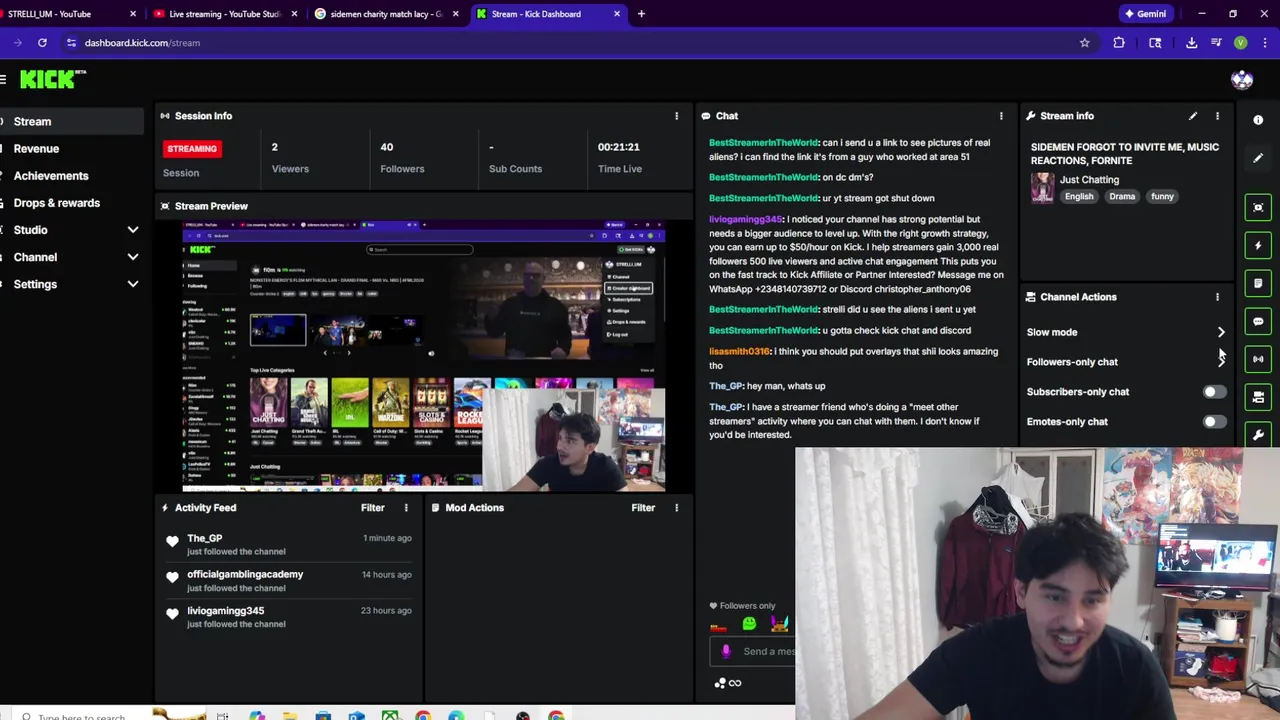Select Stream in the left sidebar
This screenshot has width=1280, height=720.
click(x=72, y=122)
